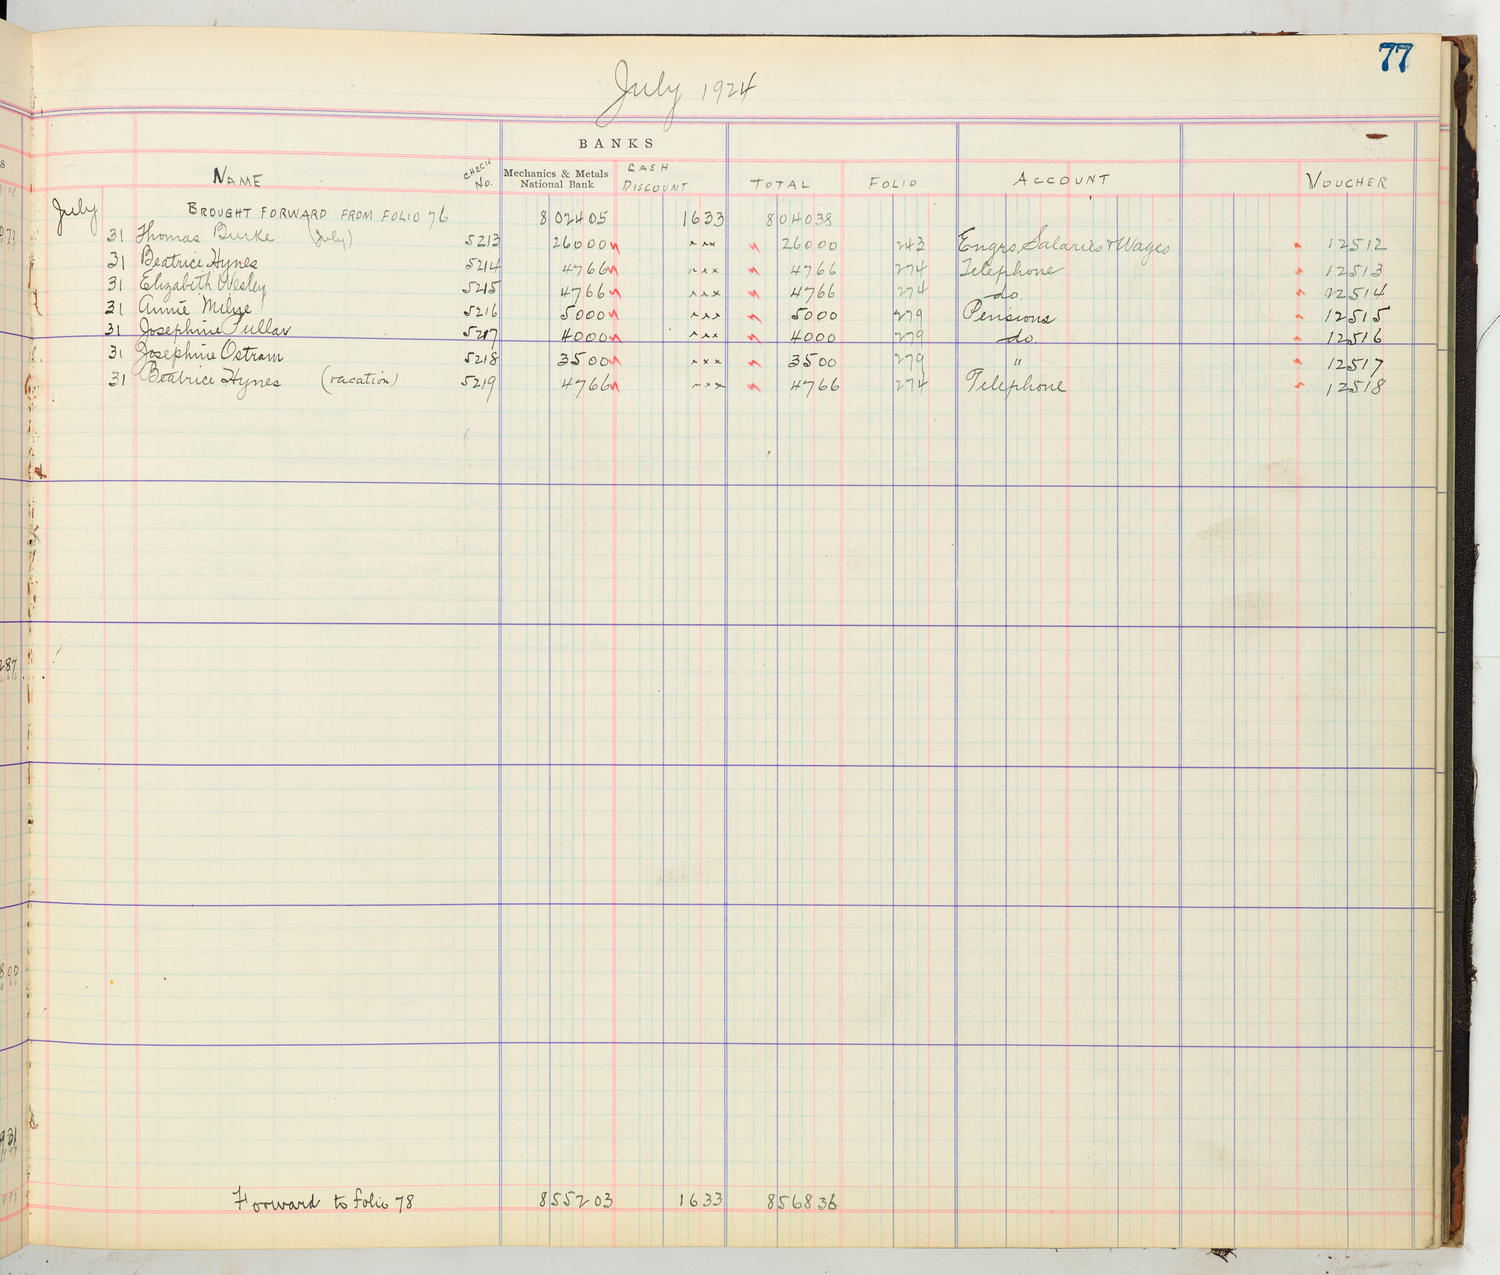Click check number 5216
This screenshot has height=1275, width=1500.
tap(481, 312)
